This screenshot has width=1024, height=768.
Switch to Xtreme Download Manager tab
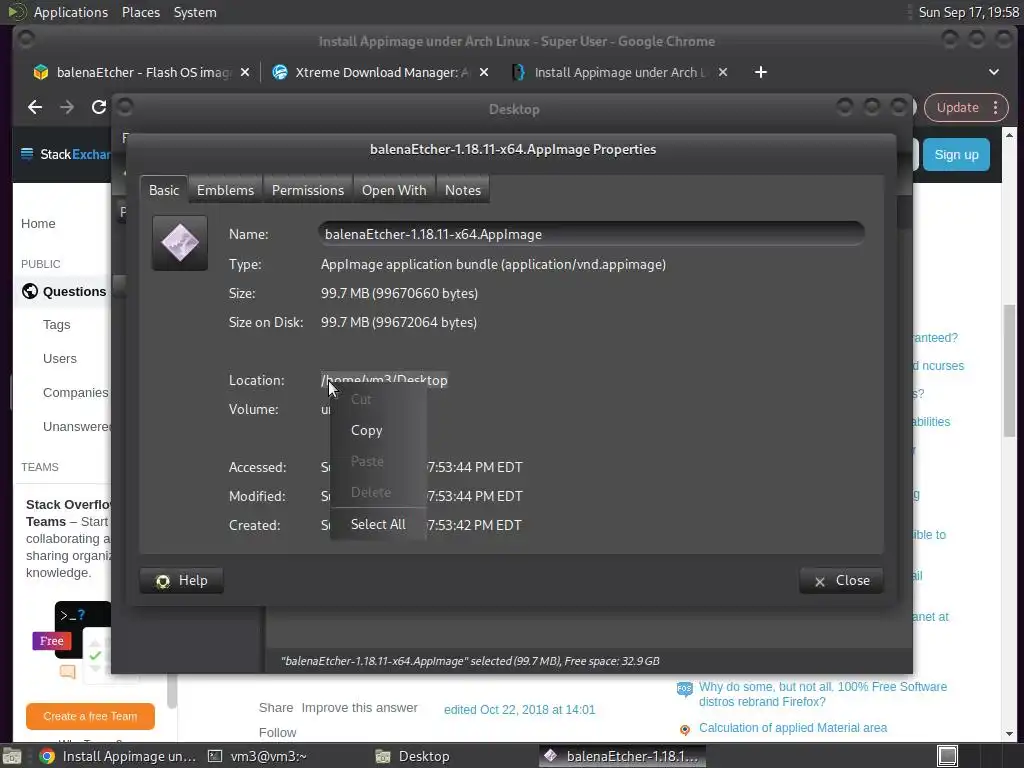(x=380, y=72)
